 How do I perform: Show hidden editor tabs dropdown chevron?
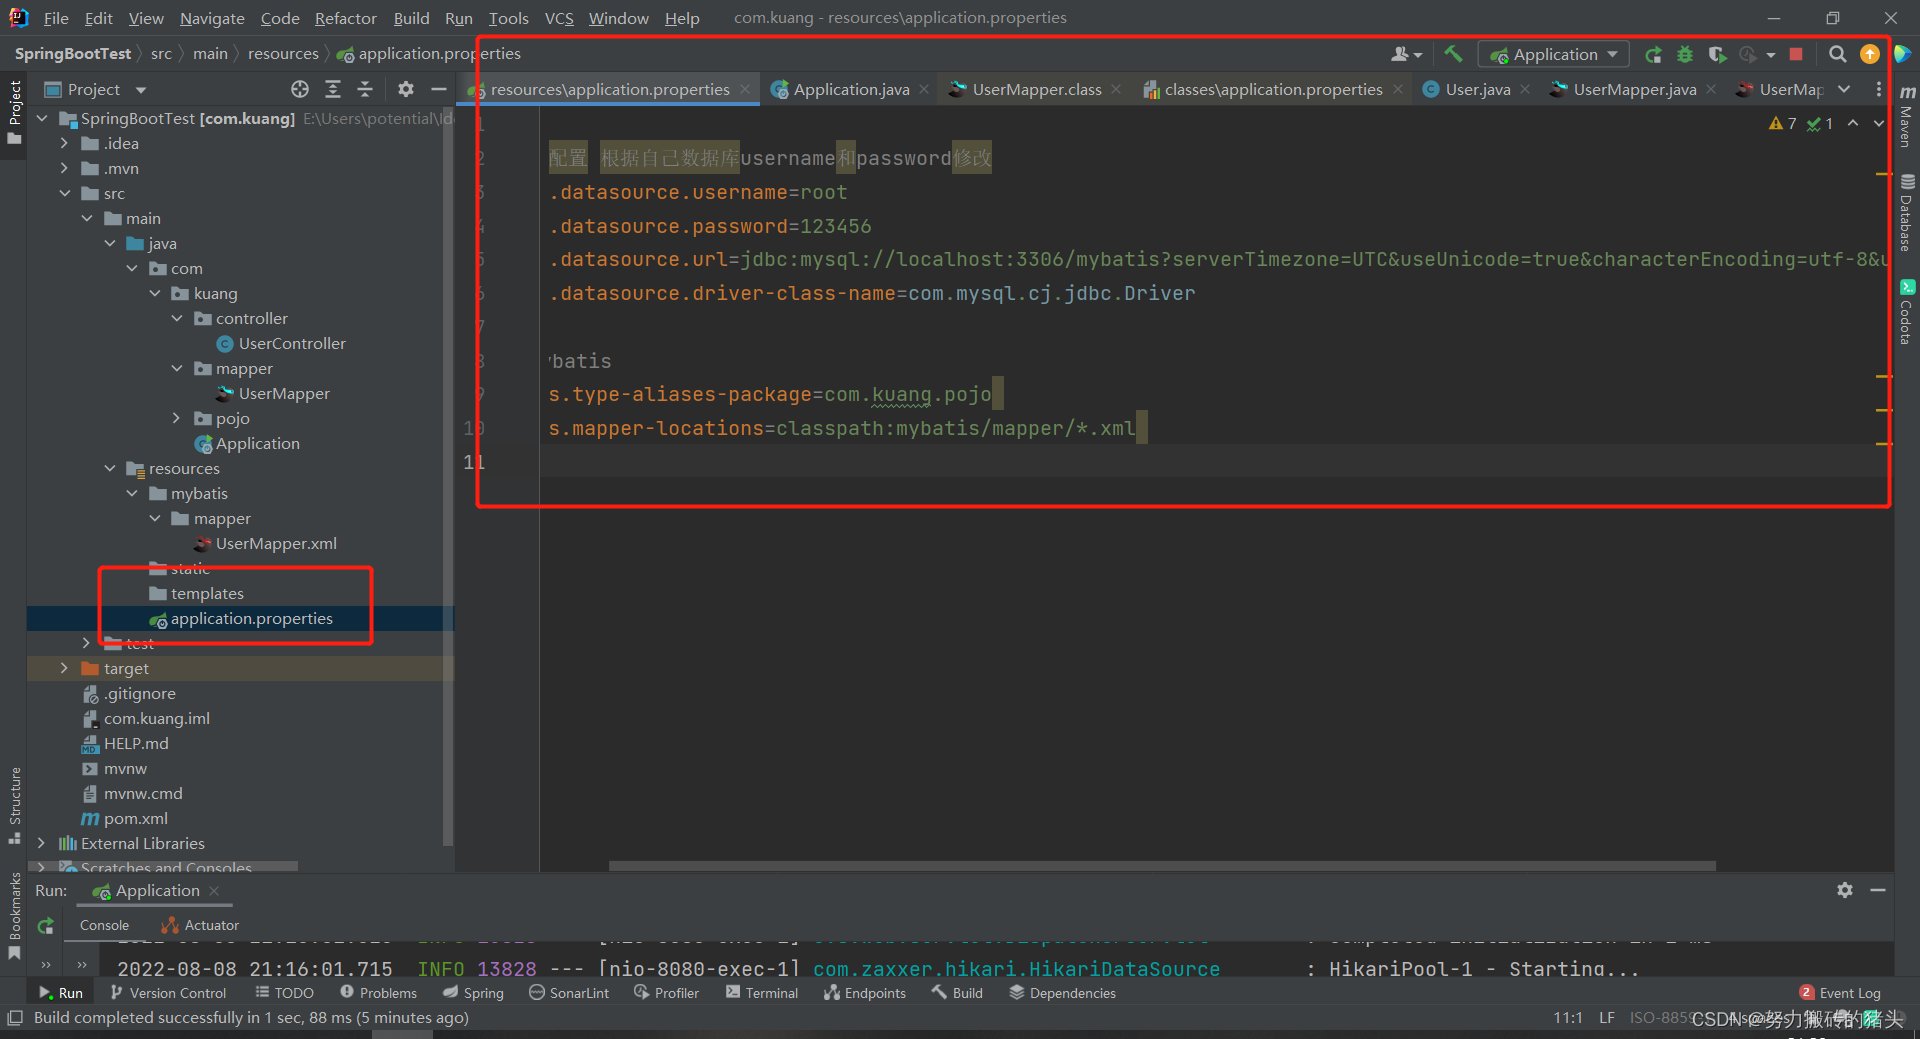[1844, 89]
